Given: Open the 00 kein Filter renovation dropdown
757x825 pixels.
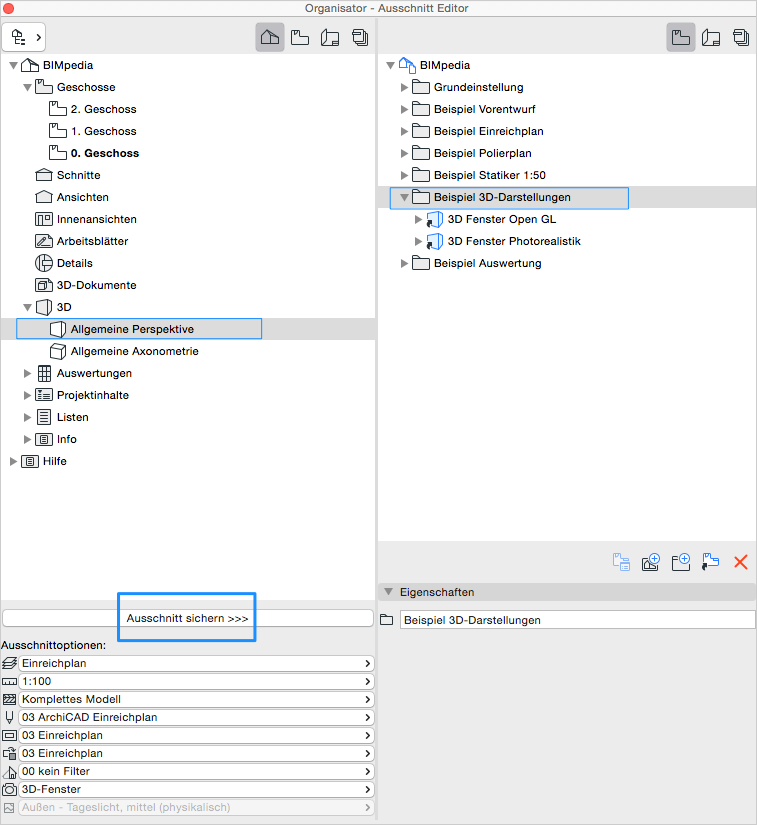Looking at the screenshot, I should [195, 771].
